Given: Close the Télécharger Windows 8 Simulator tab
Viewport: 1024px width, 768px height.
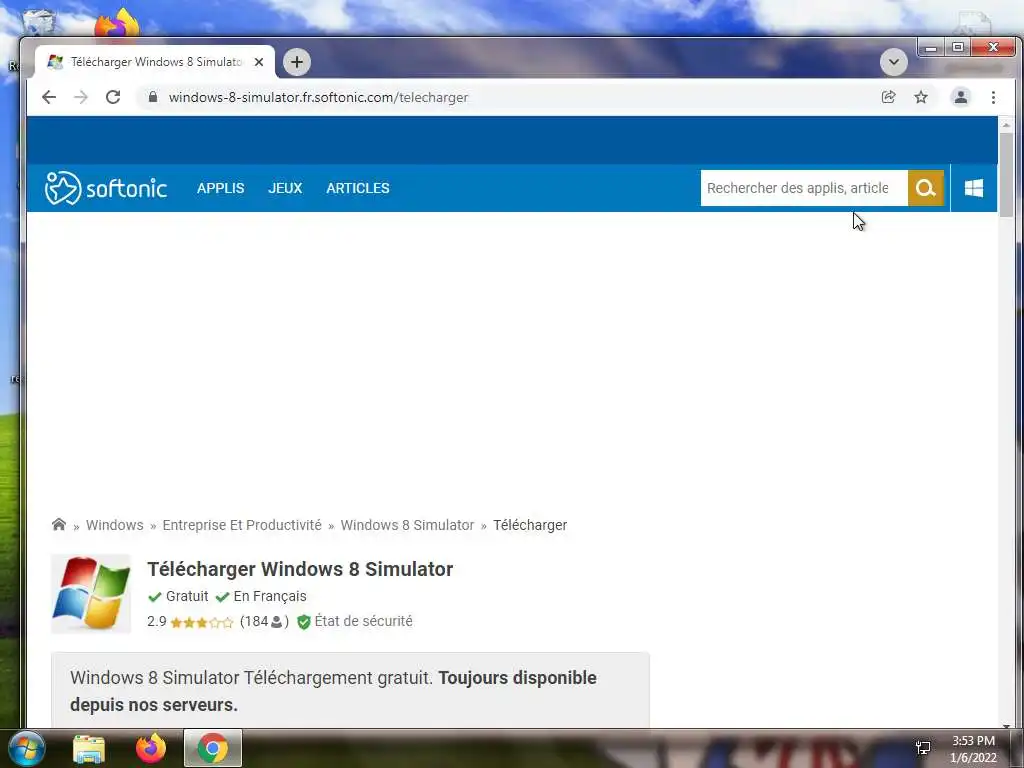Looking at the screenshot, I should (x=259, y=62).
